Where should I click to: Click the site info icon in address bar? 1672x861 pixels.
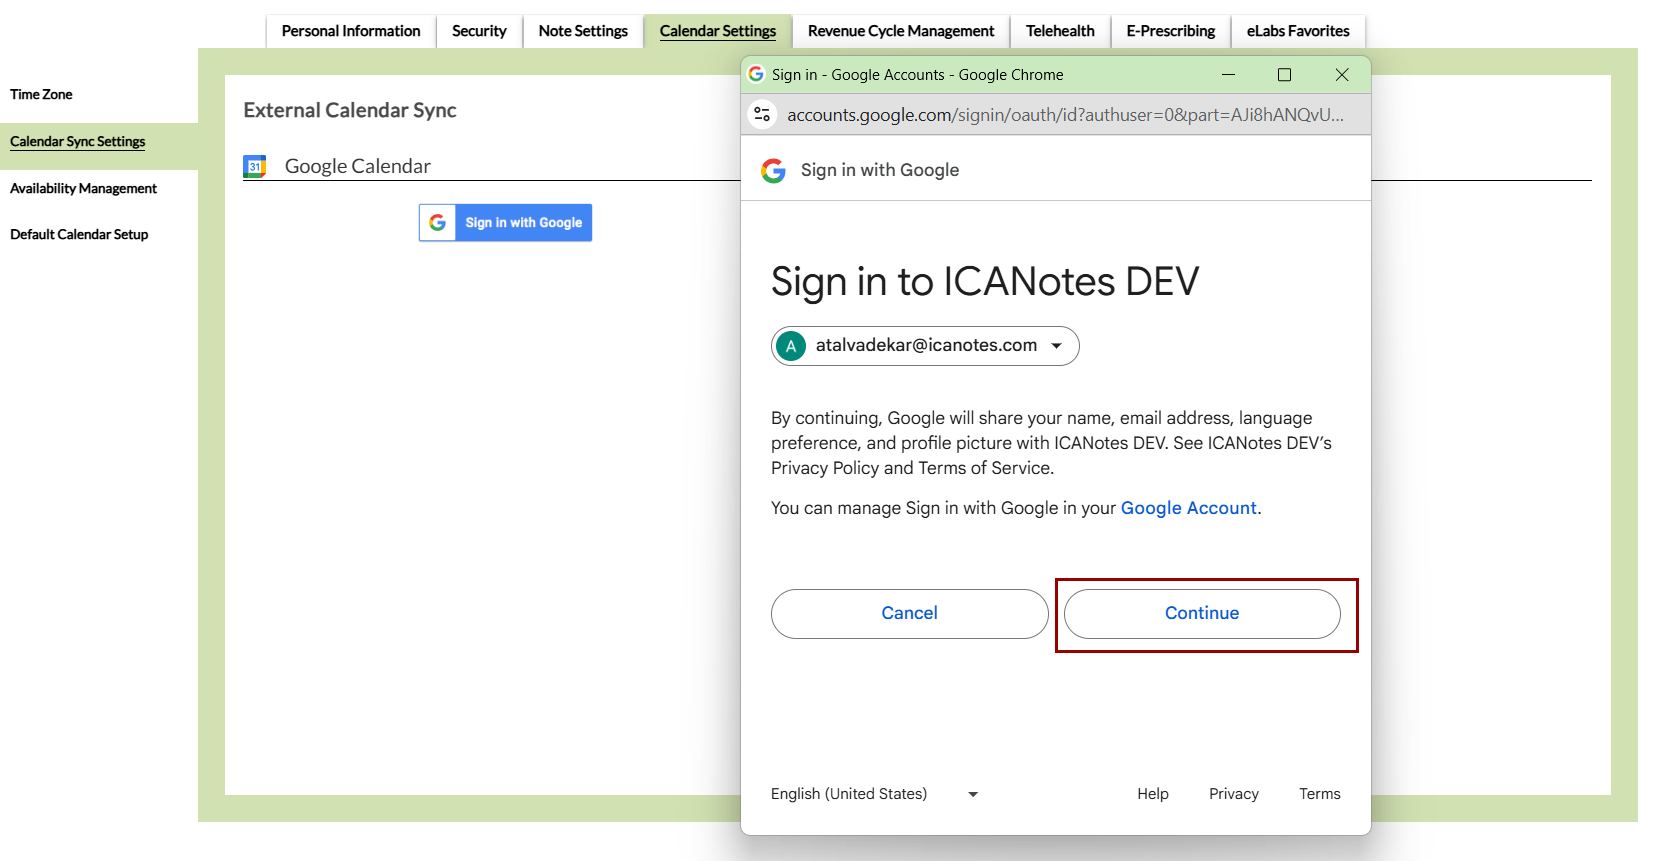(x=762, y=114)
